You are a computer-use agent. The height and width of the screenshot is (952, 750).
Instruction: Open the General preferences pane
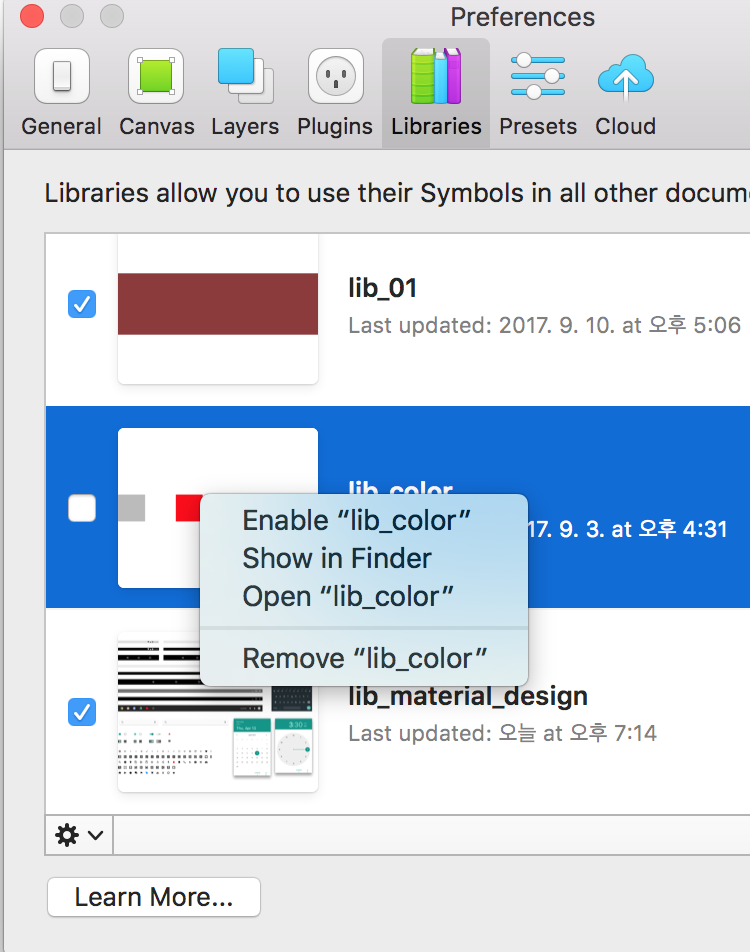pyautogui.click(x=61, y=93)
